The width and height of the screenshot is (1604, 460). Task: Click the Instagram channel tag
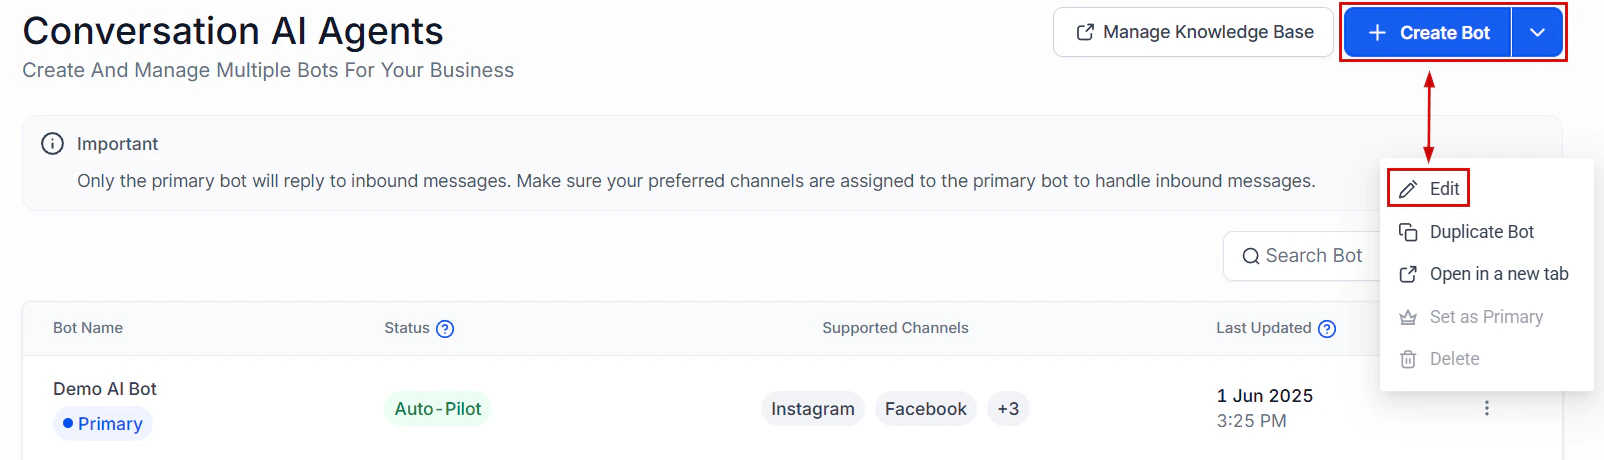pos(813,409)
